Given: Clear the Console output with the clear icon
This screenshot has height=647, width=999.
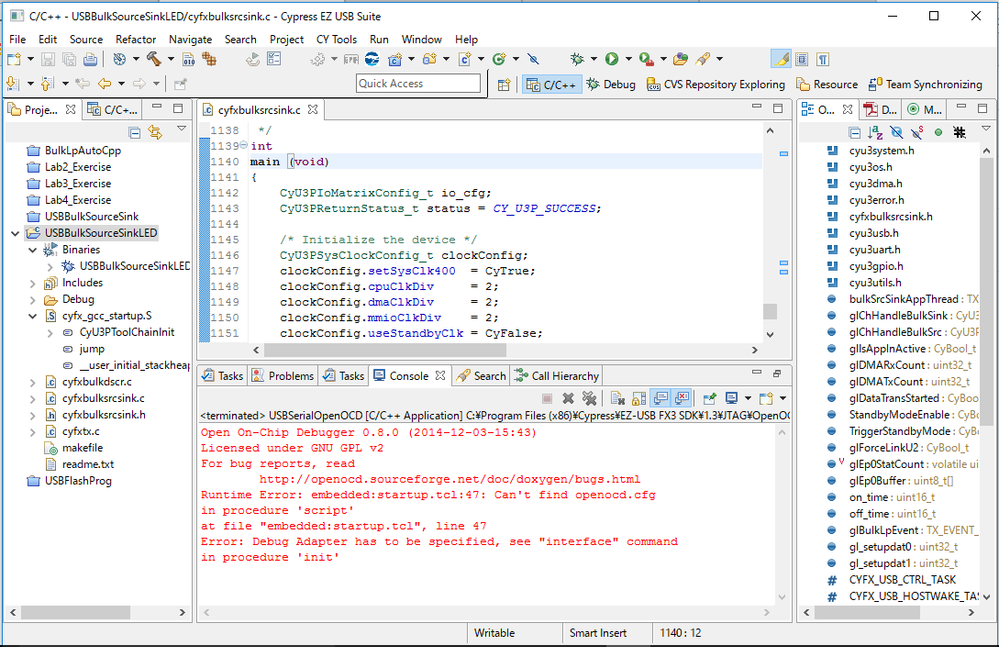Looking at the screenshot, I should [619, 396].
